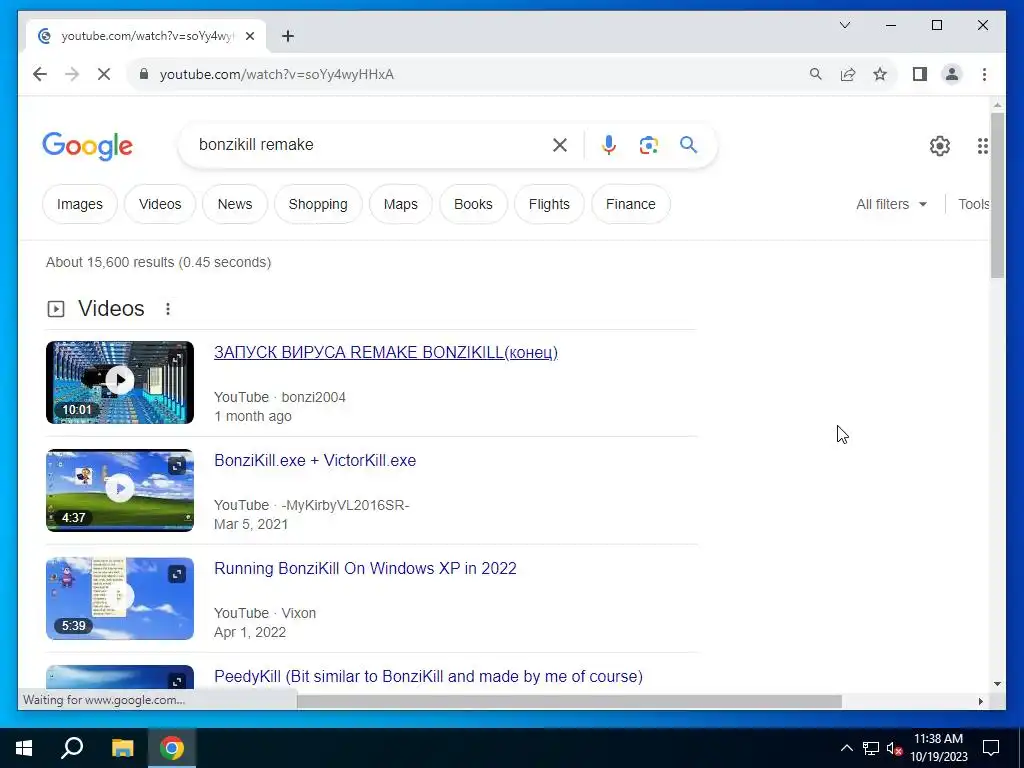
Task: Switch to Shopping filter
Action: (x=318, y=204)
